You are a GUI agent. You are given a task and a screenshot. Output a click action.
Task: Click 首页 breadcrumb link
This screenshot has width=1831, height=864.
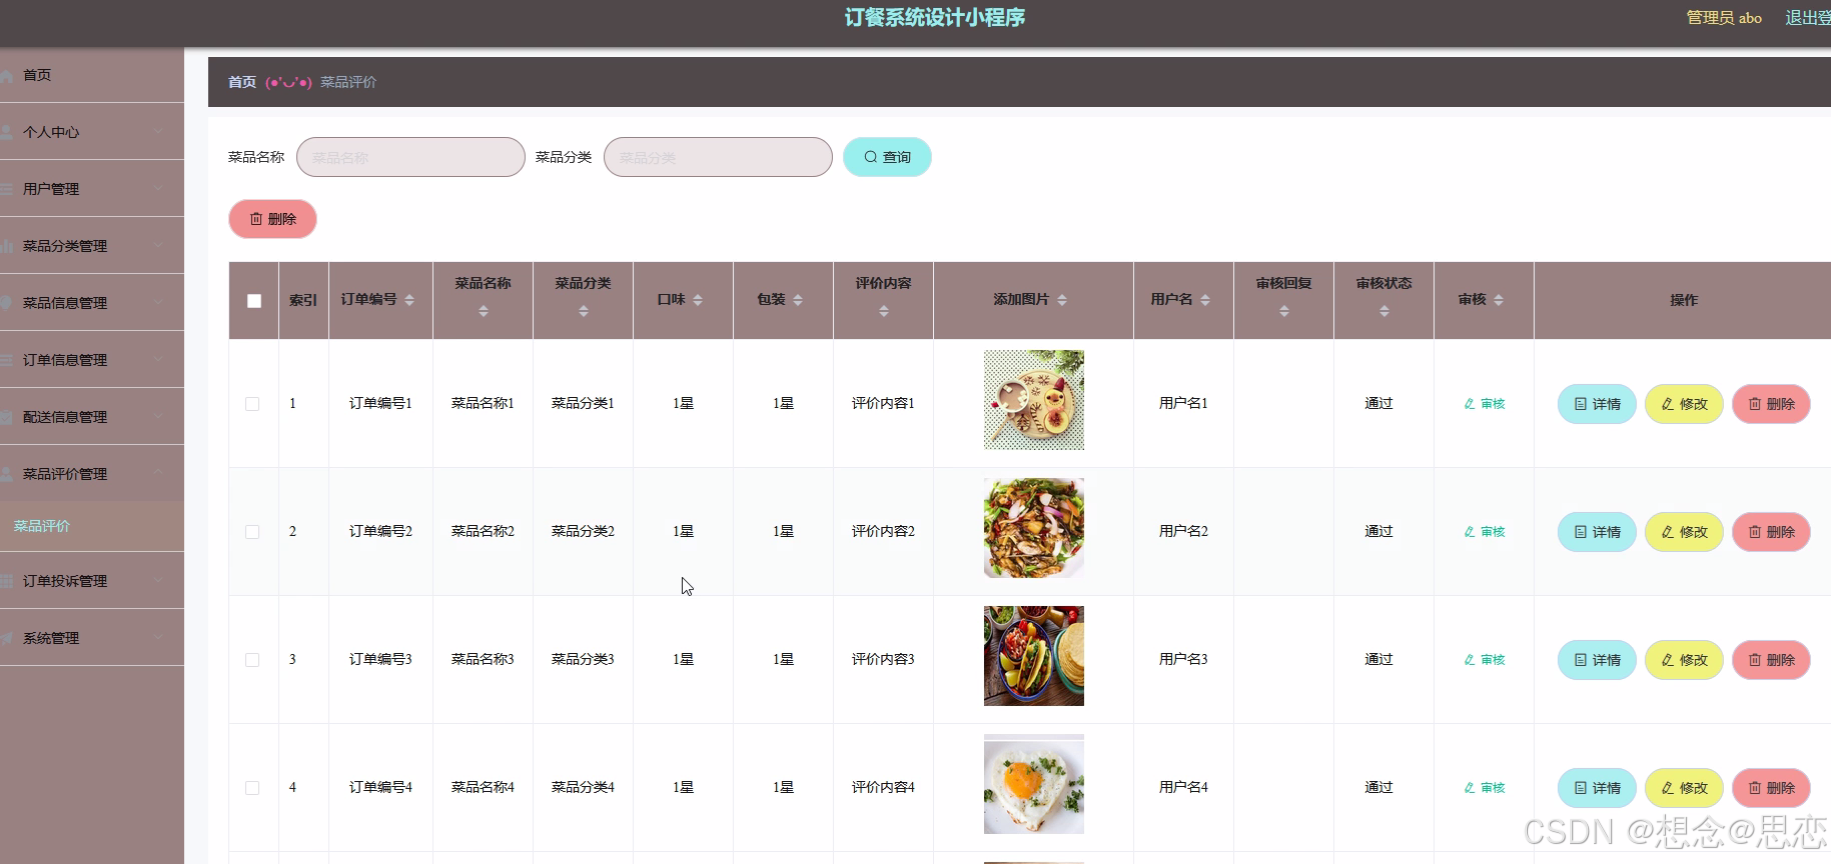pyautogui.click(x=242, y=82)
